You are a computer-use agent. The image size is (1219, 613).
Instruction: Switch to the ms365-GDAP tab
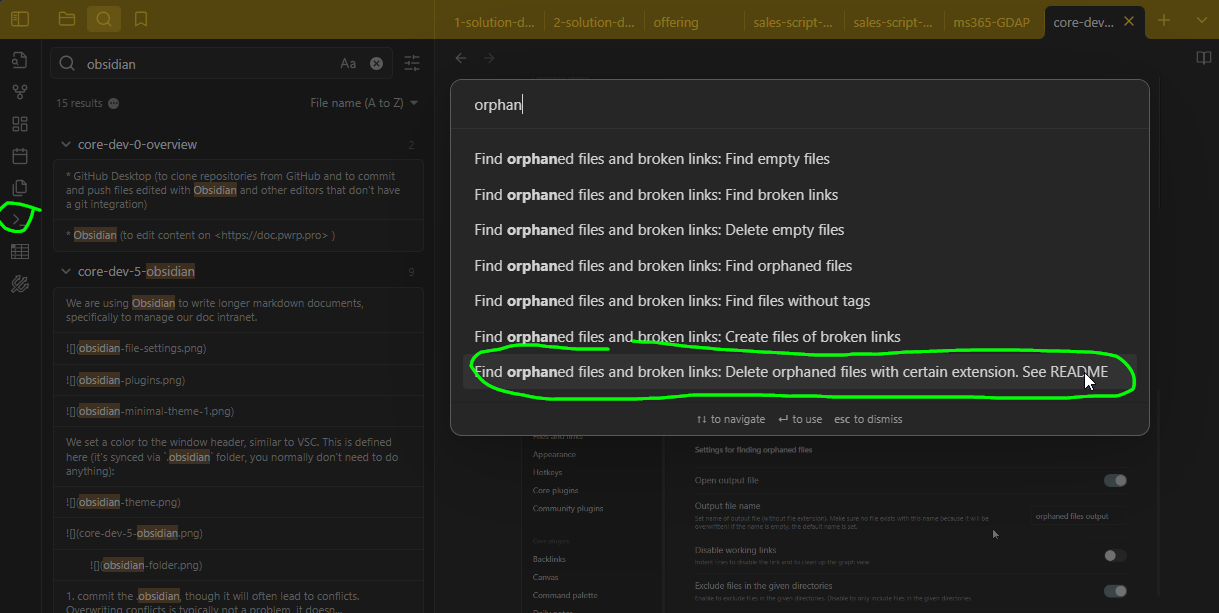click(x=993, y=22)
